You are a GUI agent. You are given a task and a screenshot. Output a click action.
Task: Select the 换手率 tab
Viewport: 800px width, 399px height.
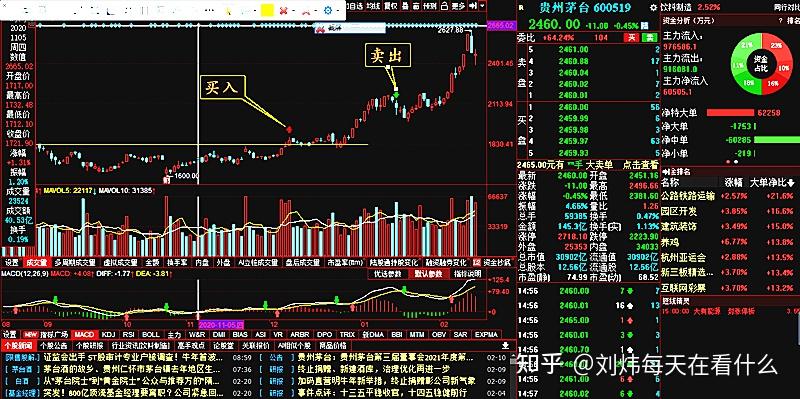coord(177,262)
